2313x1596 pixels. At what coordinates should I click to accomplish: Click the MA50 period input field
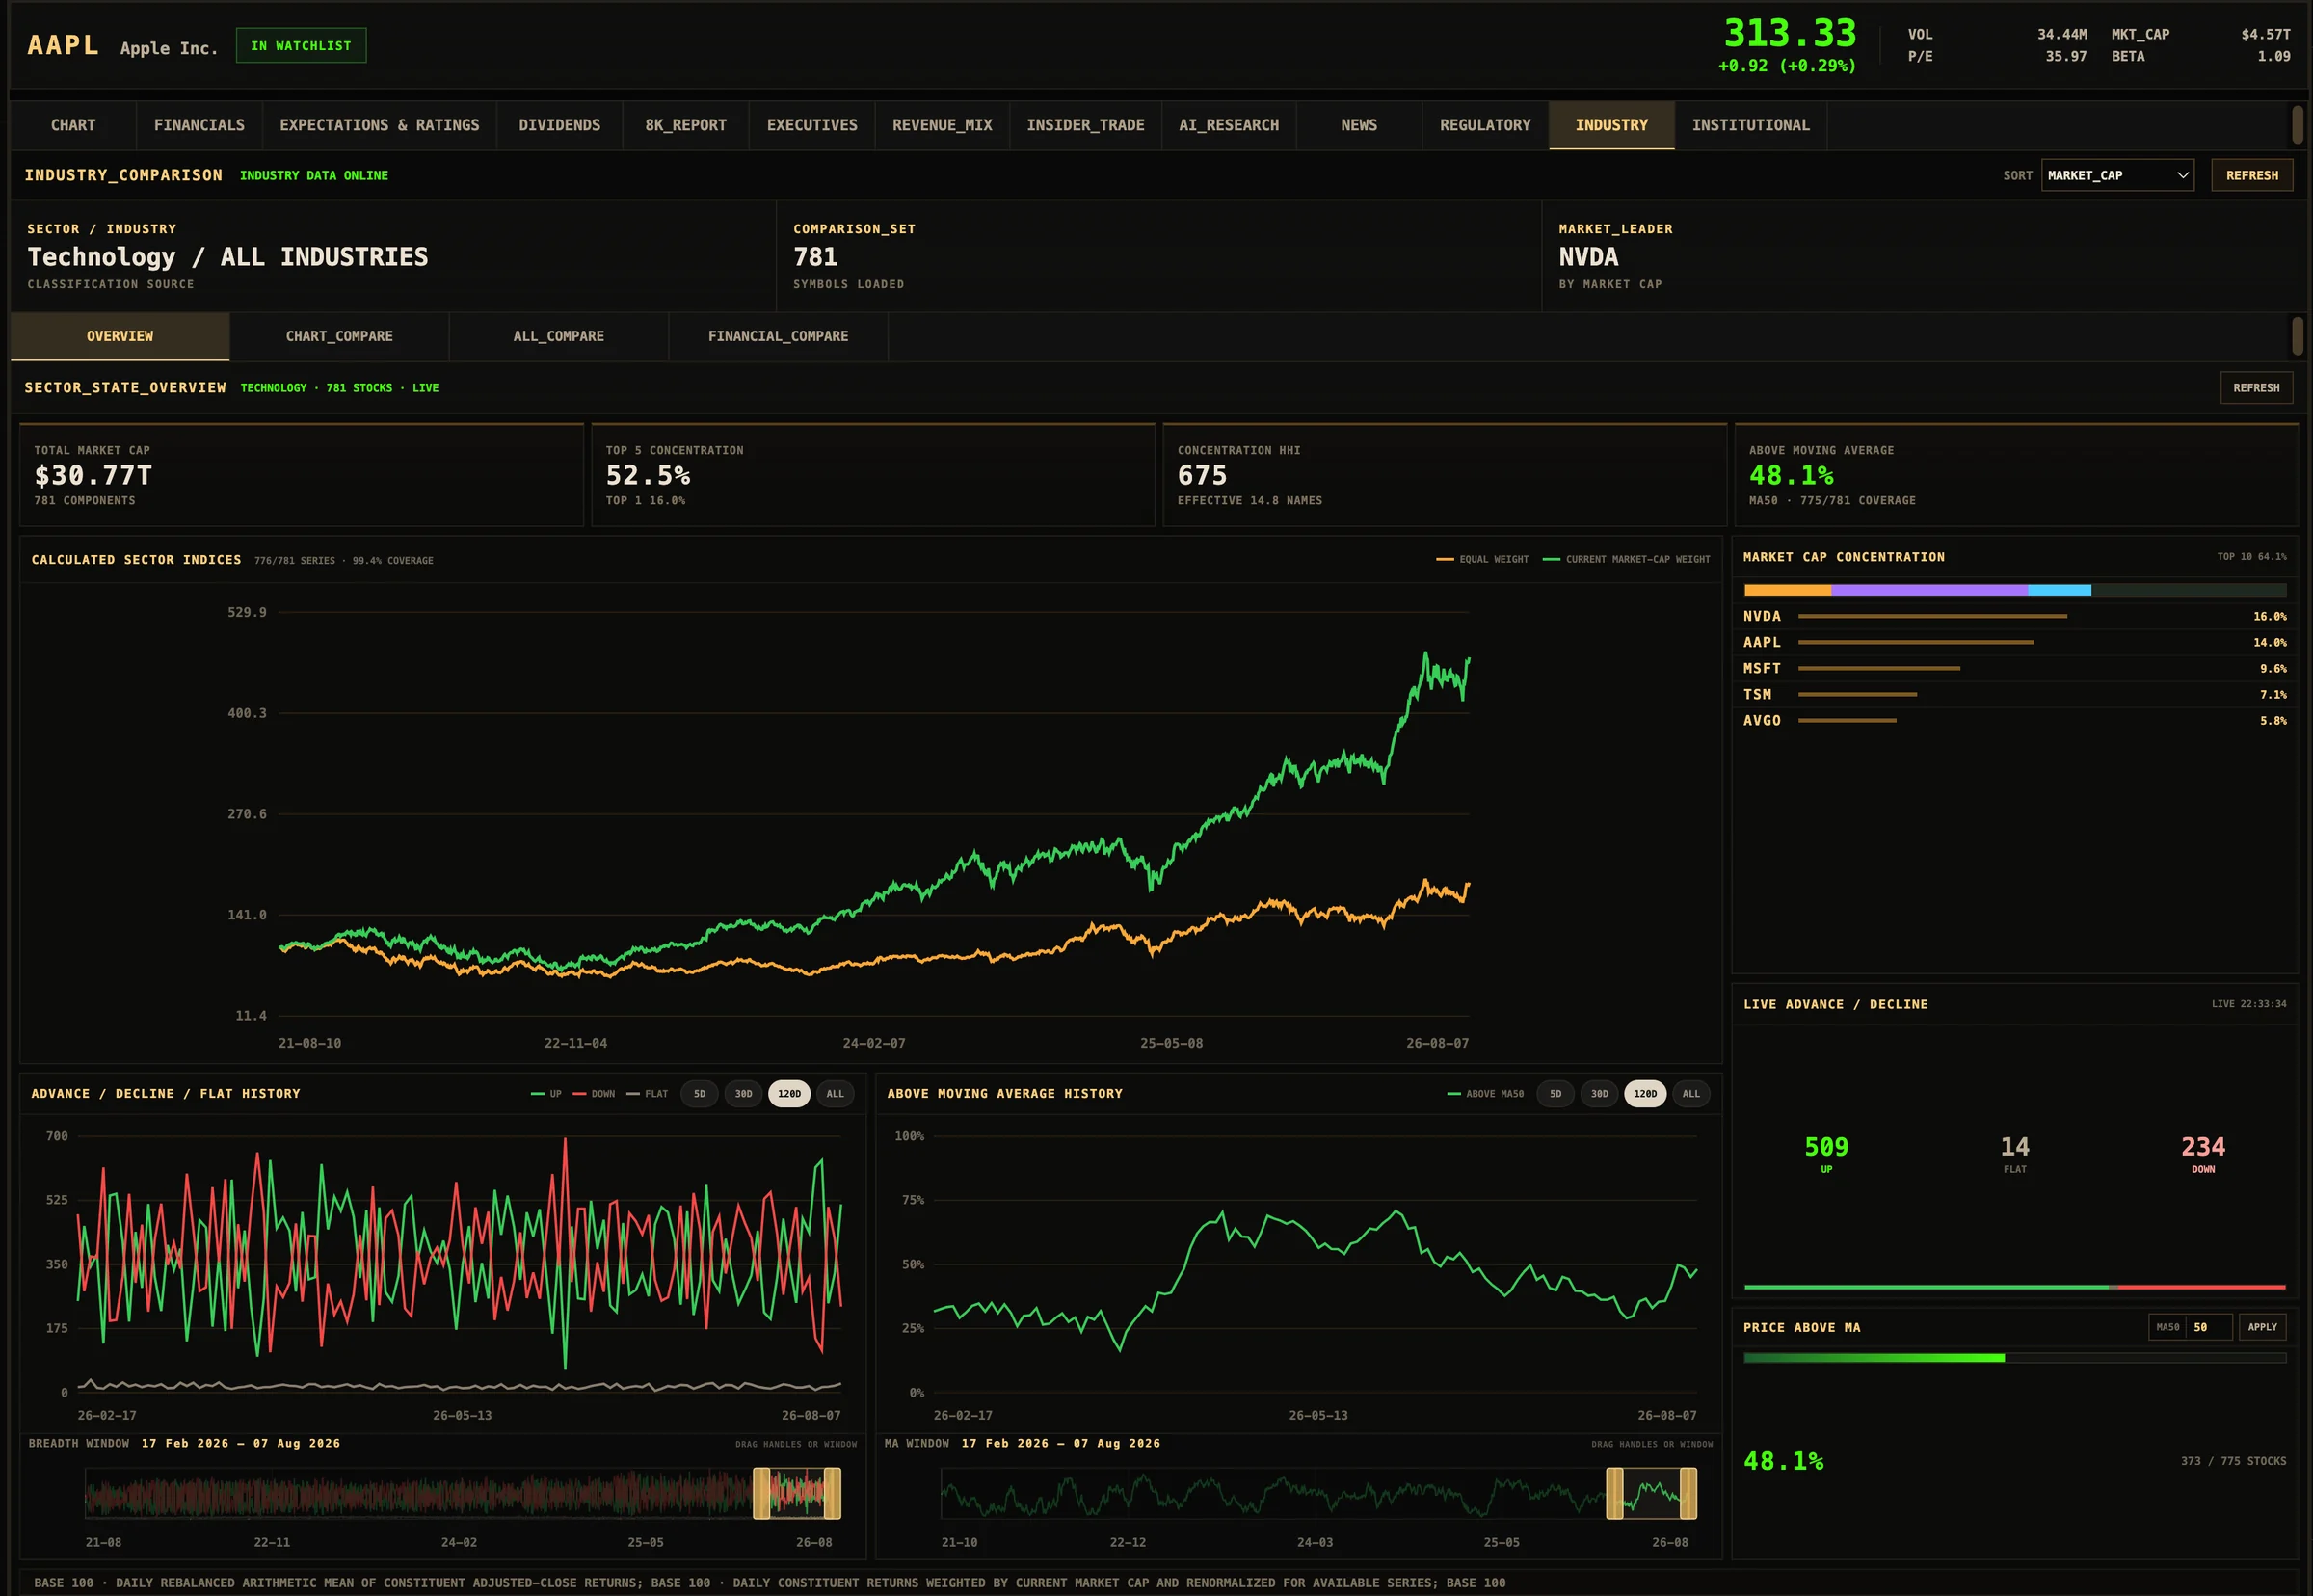pos(2208,1327)
